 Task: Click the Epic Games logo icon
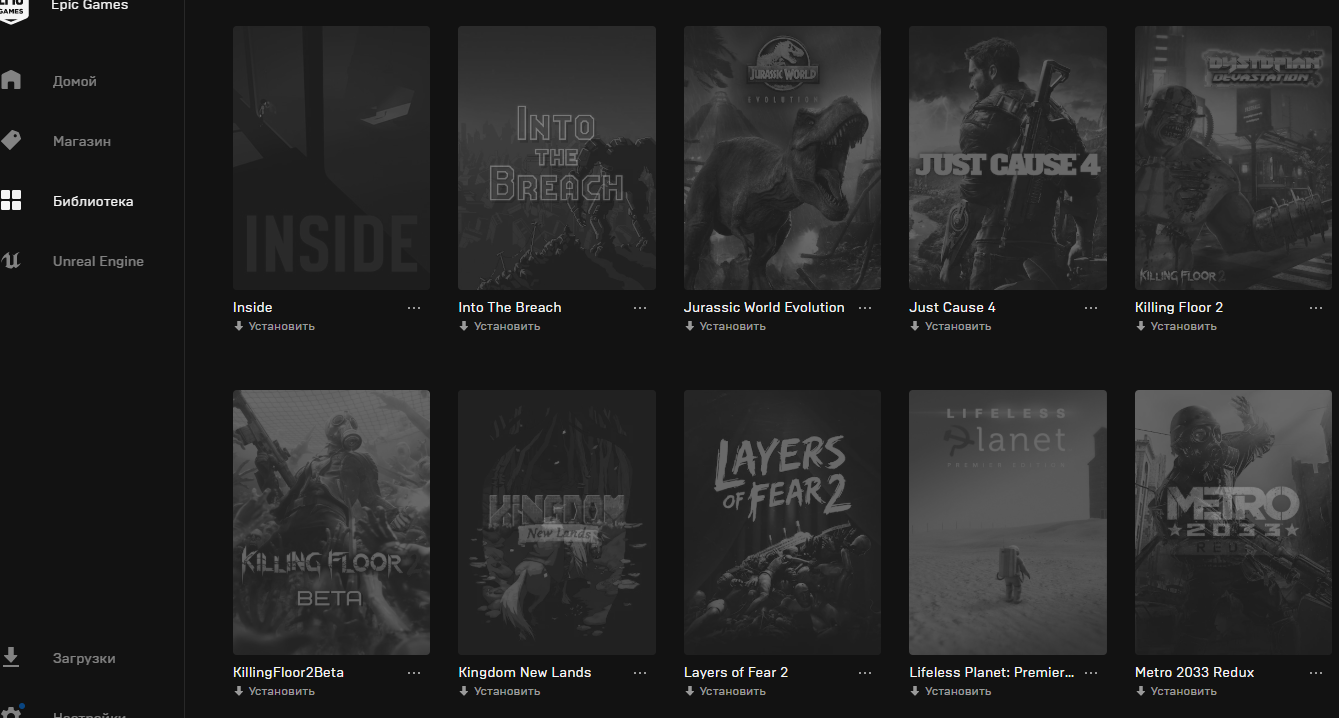11,8
